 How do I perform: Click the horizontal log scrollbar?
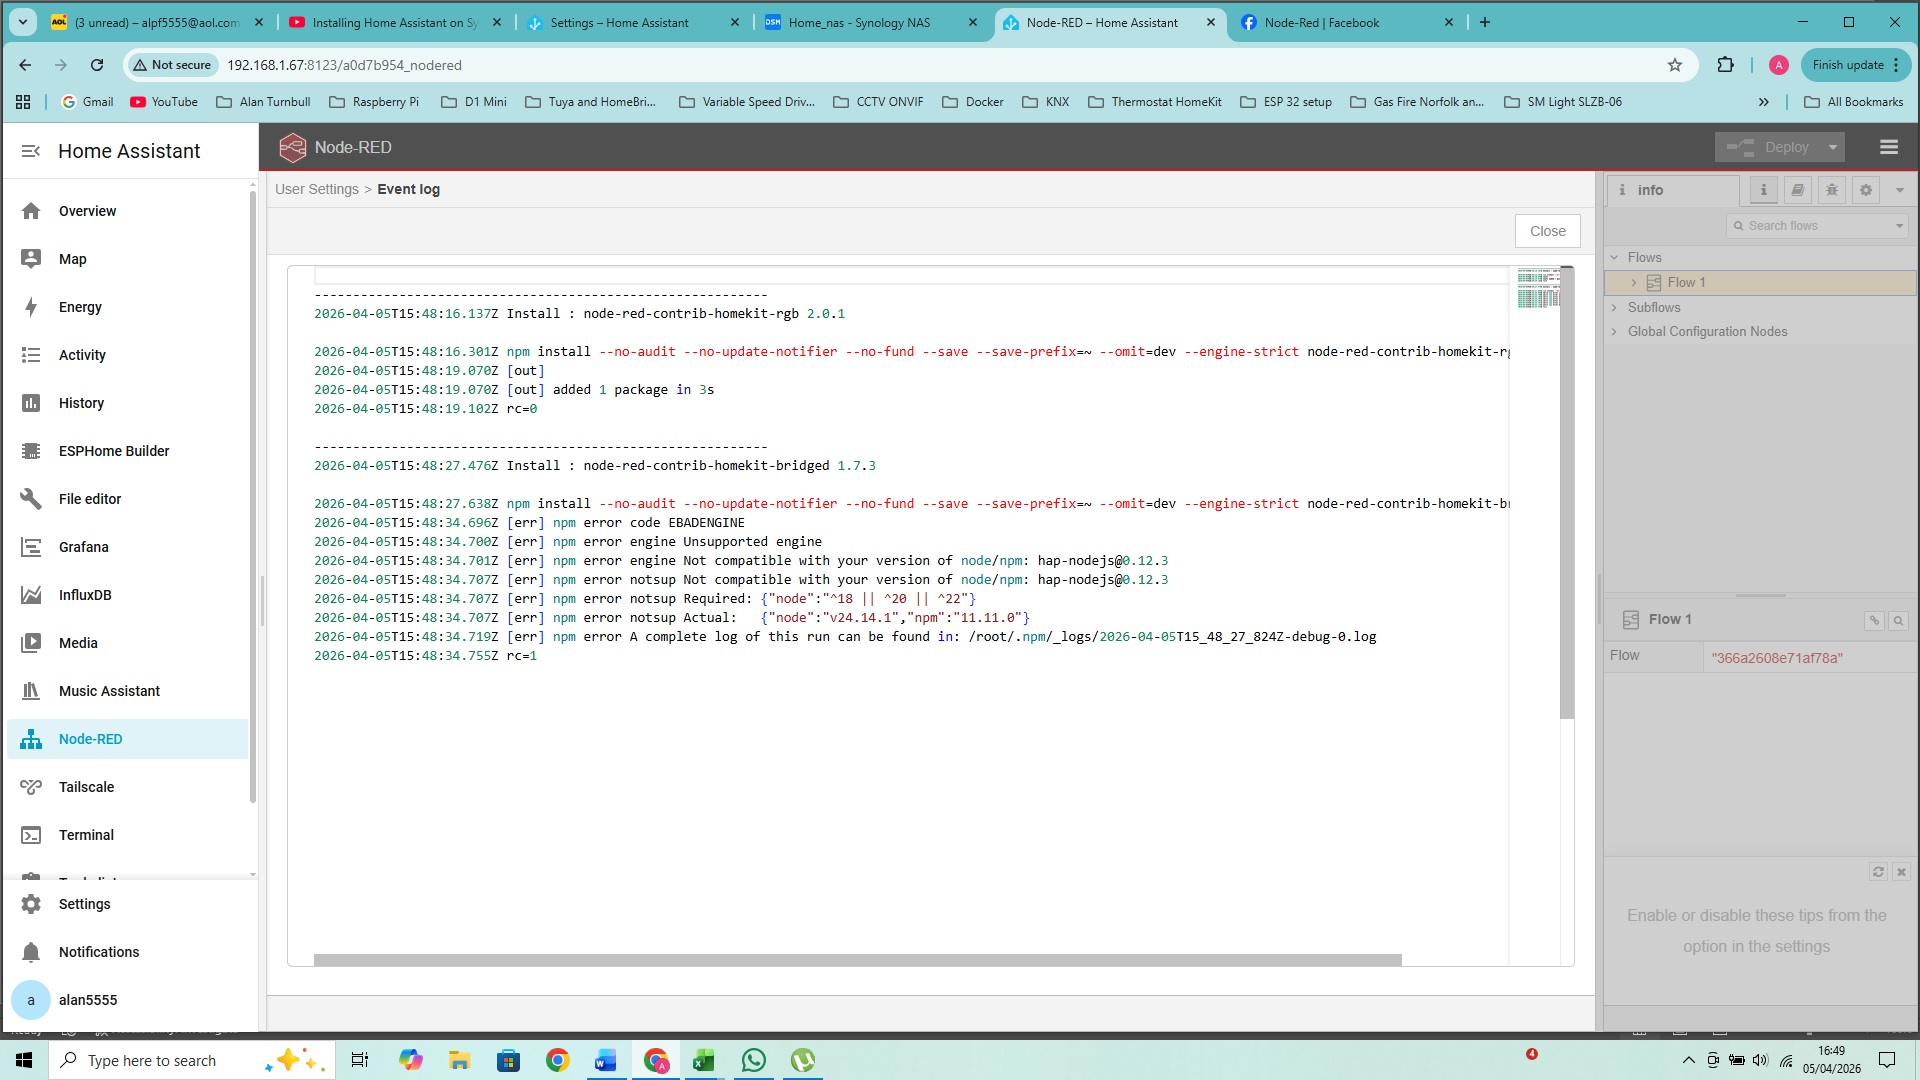[857, 960]
